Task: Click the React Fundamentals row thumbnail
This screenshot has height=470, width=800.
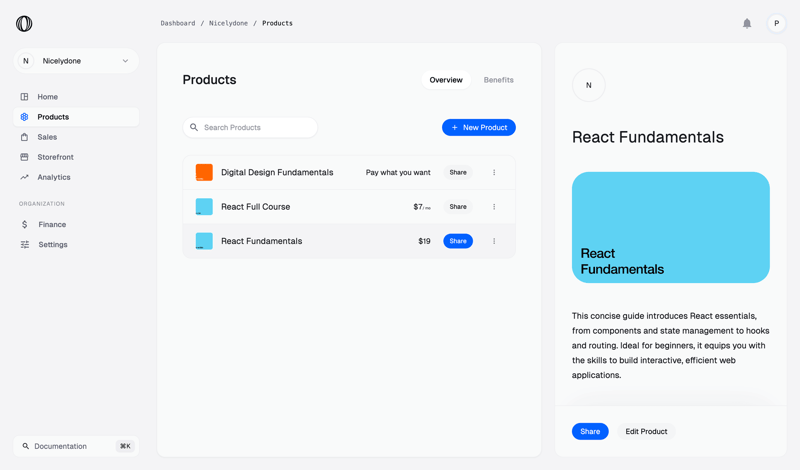Action: point(204,241)
